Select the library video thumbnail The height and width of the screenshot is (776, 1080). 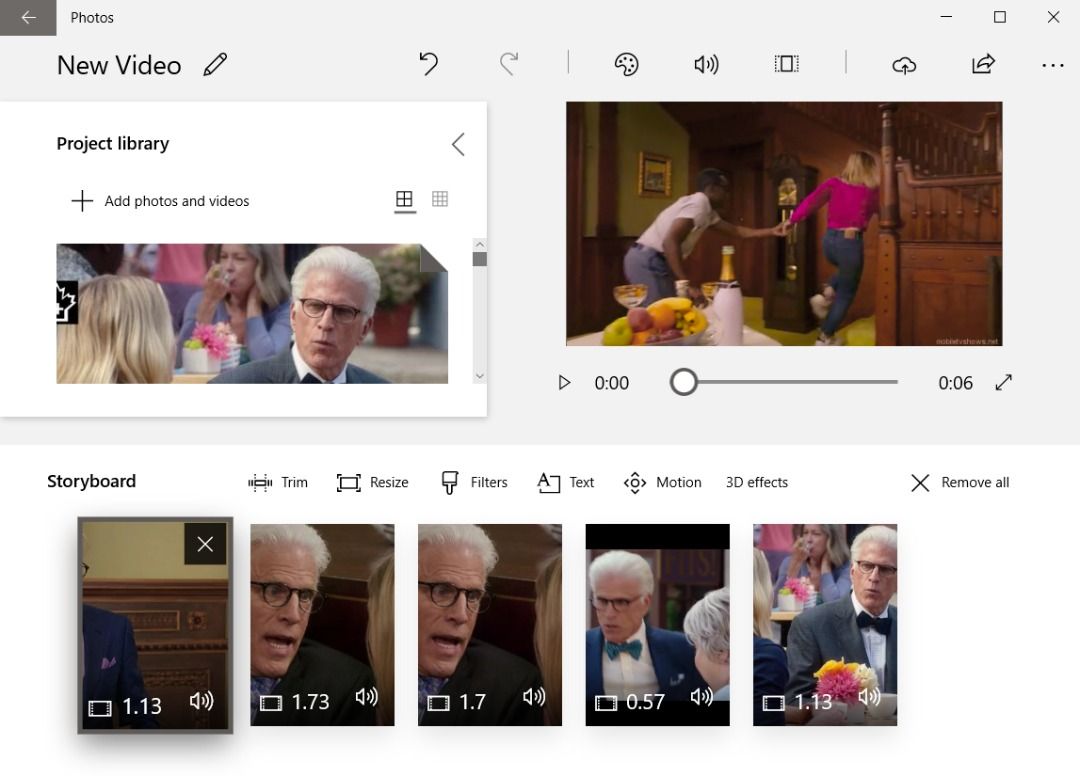252,313
